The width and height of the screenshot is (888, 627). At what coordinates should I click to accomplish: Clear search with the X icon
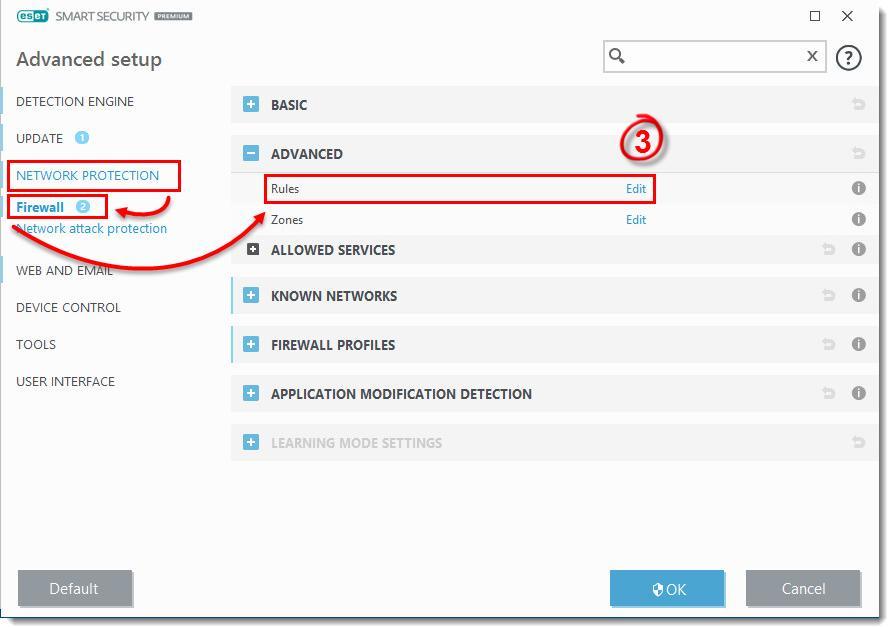coord(812,56)
